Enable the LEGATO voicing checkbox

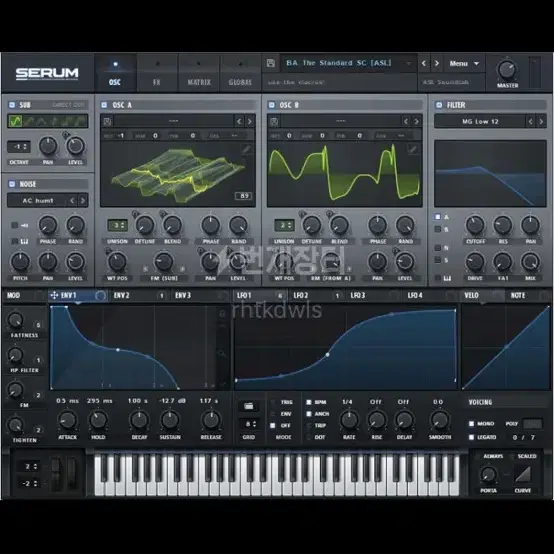(x=471, y=437)
